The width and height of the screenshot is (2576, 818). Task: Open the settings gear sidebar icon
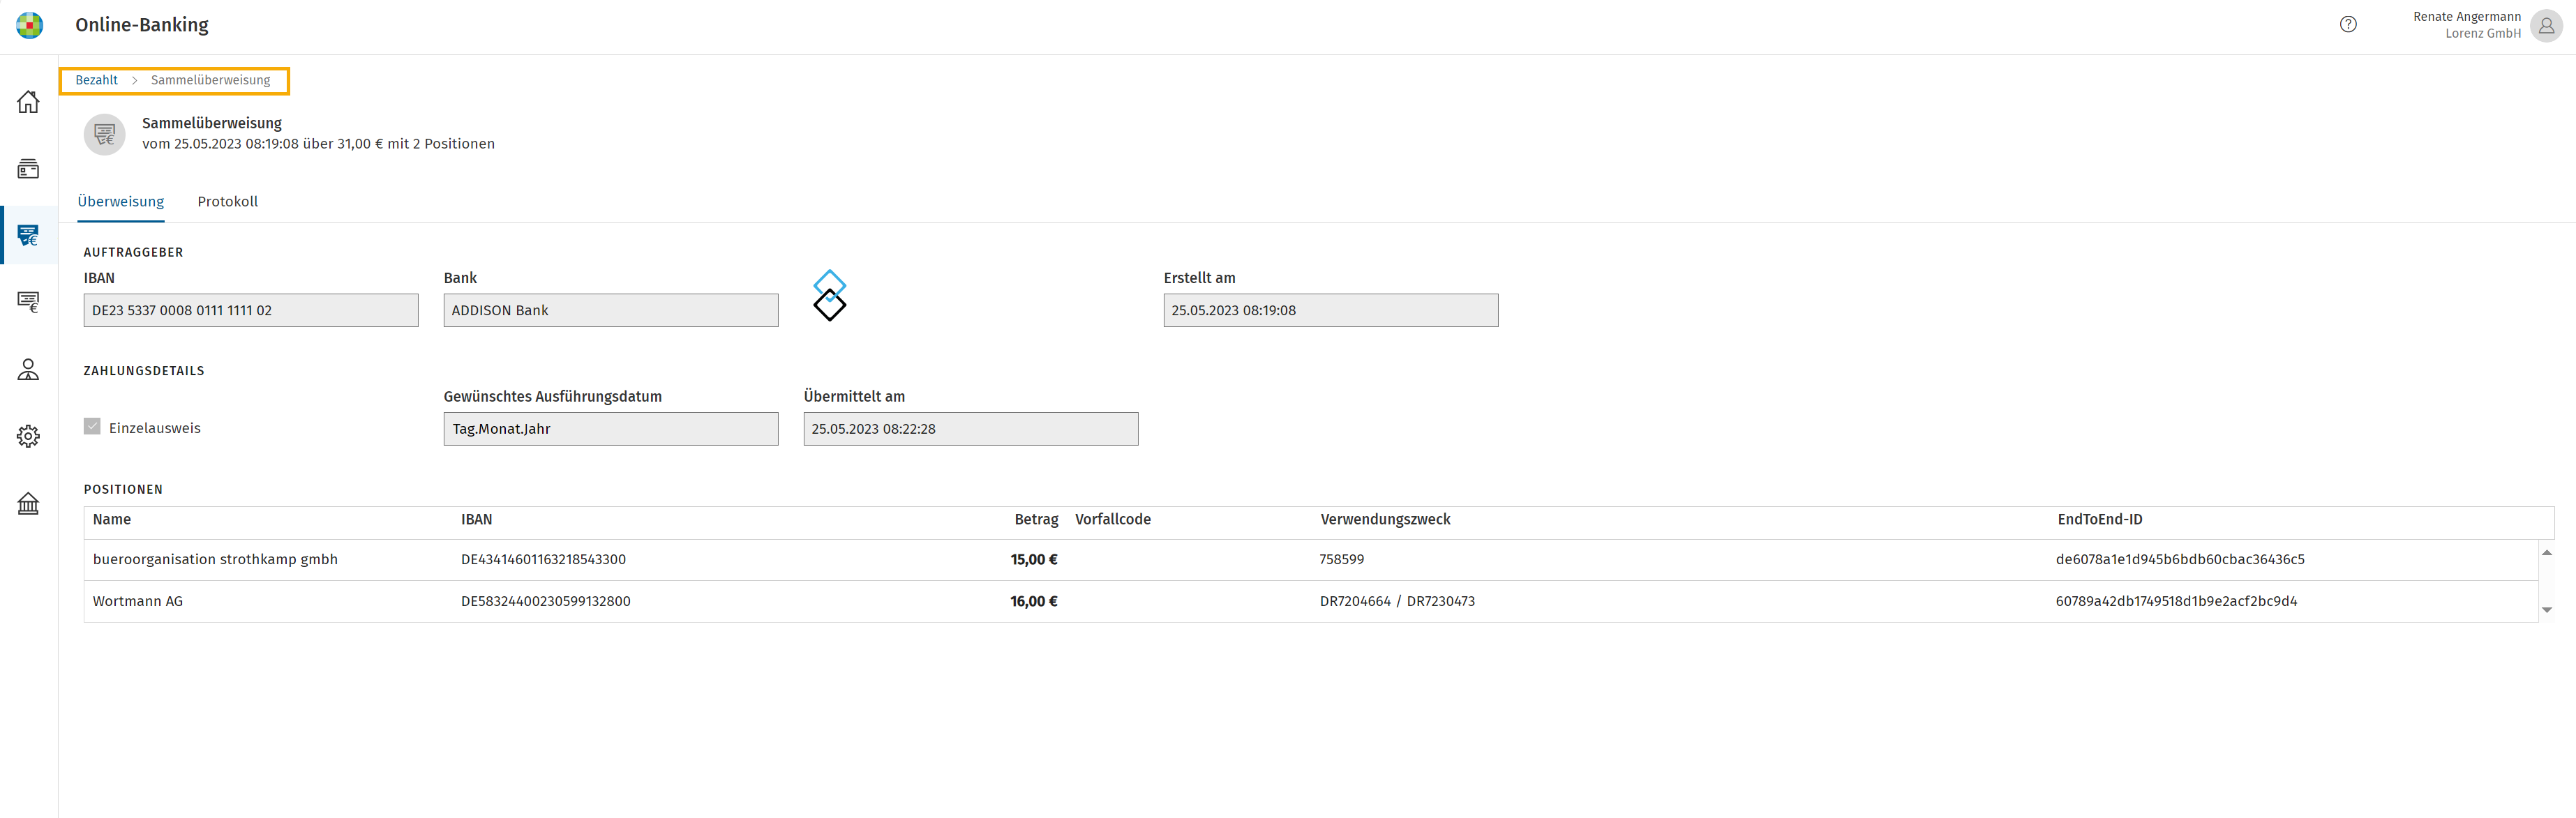(x=28, y=436)
